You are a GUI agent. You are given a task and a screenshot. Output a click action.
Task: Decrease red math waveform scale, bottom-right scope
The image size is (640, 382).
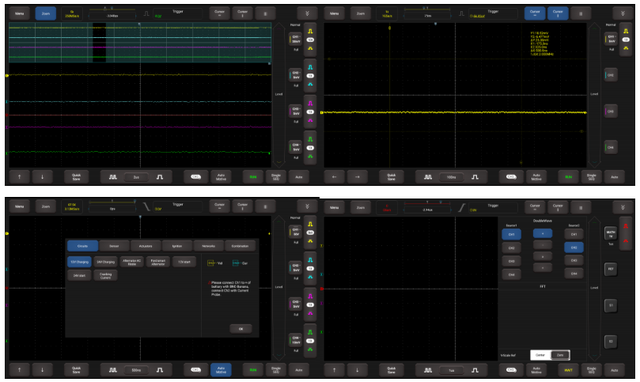(x=626, y=242)
